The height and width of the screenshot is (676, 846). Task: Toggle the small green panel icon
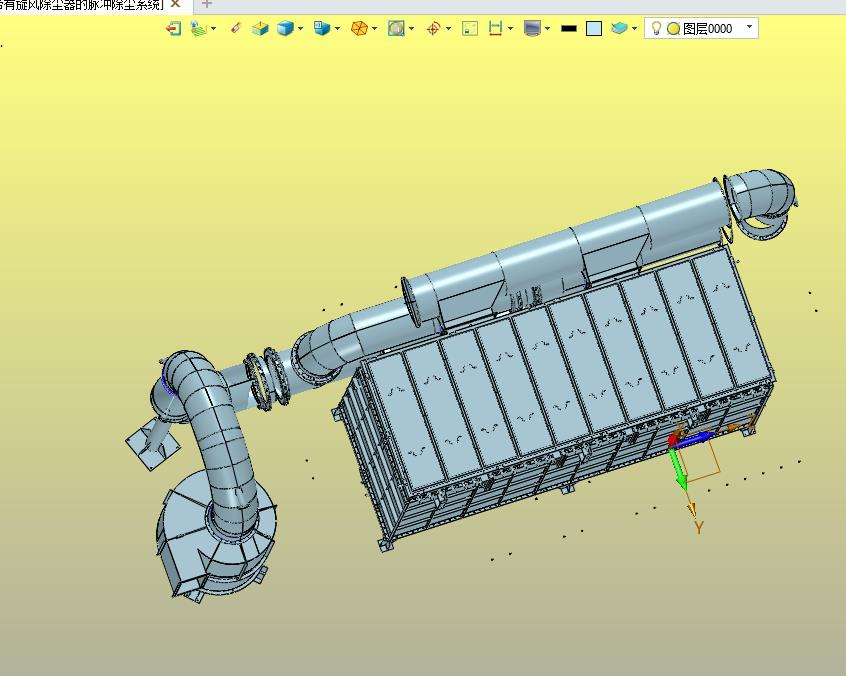point(470,29)
